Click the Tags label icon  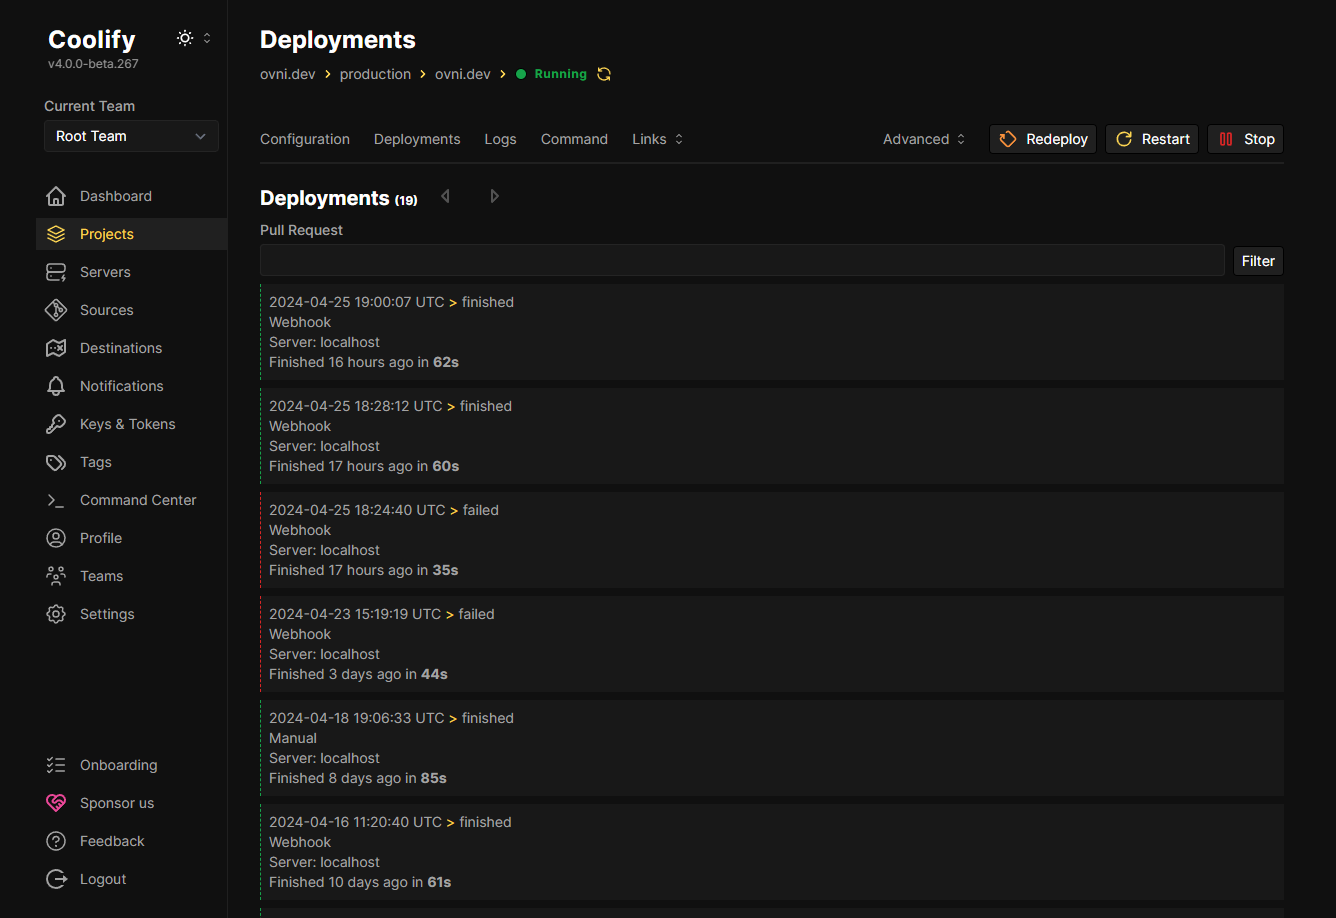[56, 462]
